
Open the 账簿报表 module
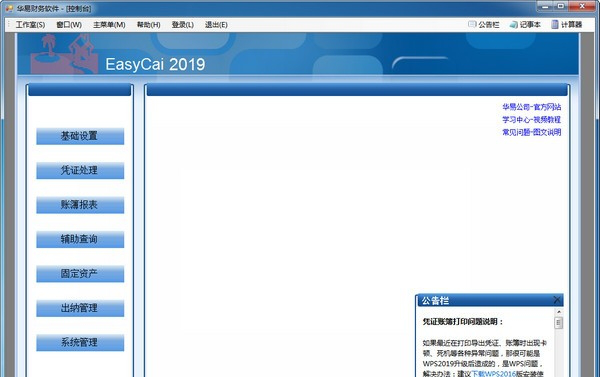(80, 205)
